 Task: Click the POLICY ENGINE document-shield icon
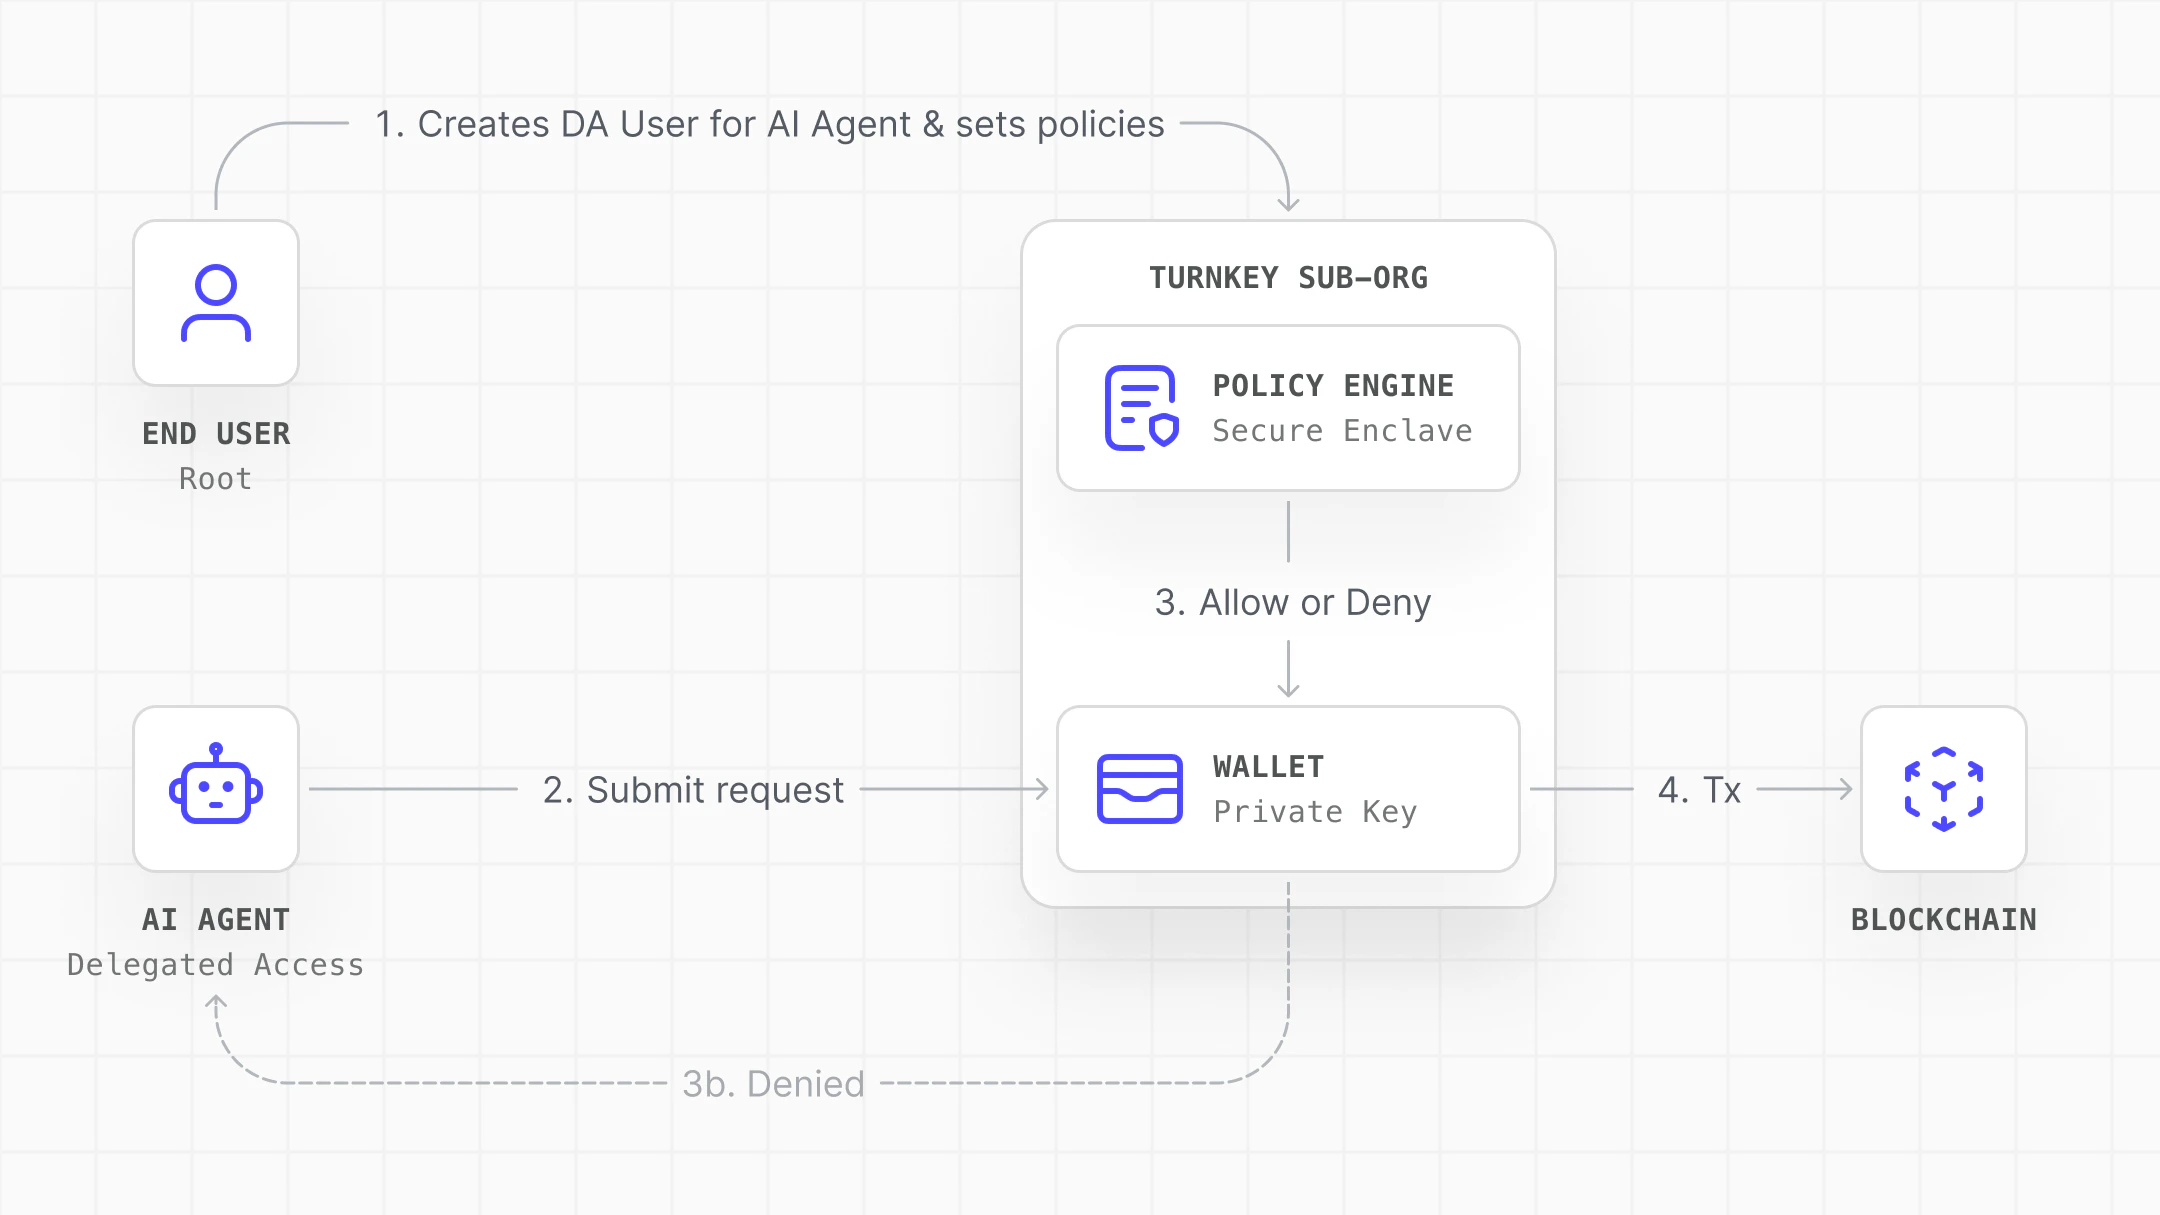click(1140, 405)
